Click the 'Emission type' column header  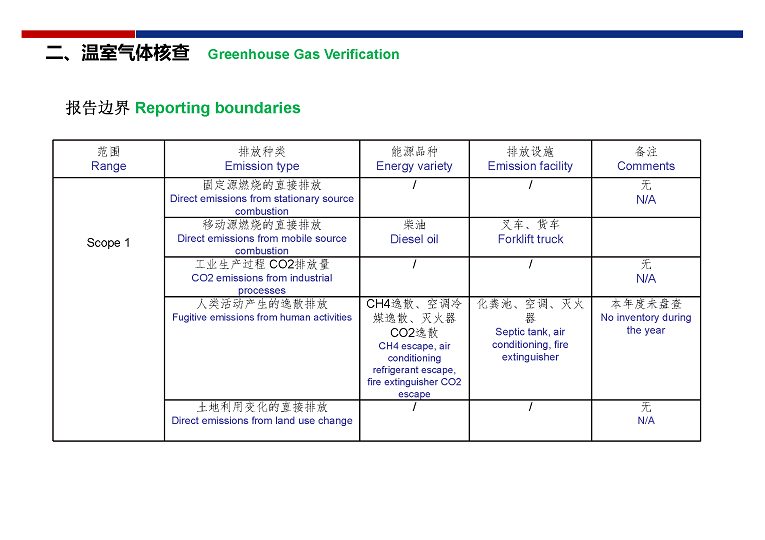click(x=262, y=166)
